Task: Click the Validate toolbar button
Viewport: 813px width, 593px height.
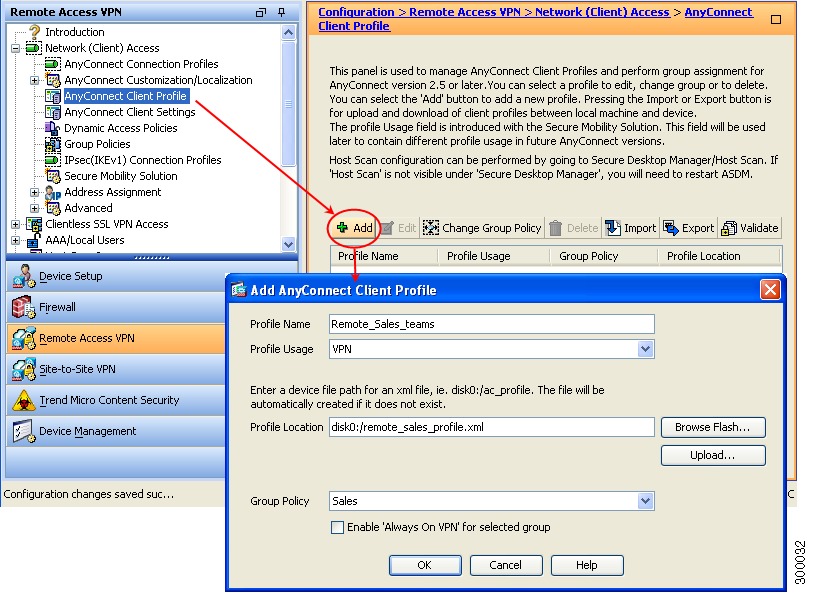Action: [x=749, y=228]
